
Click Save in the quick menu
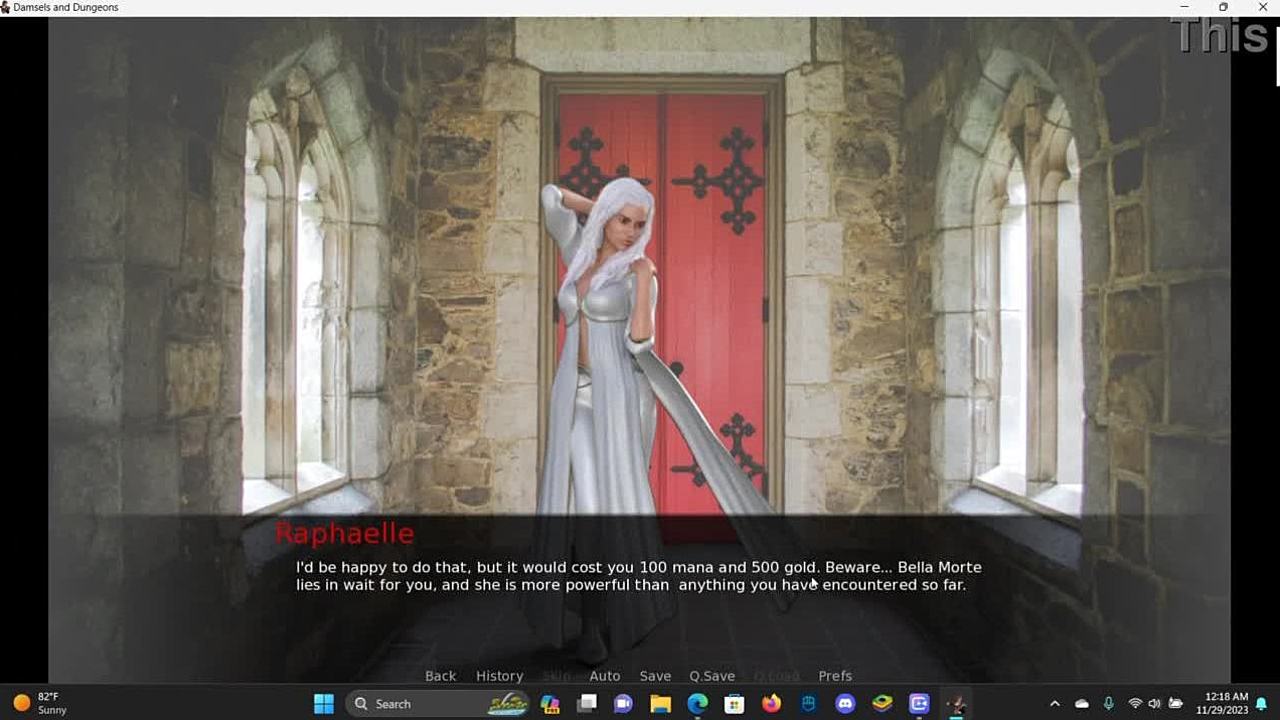(655, 676)
